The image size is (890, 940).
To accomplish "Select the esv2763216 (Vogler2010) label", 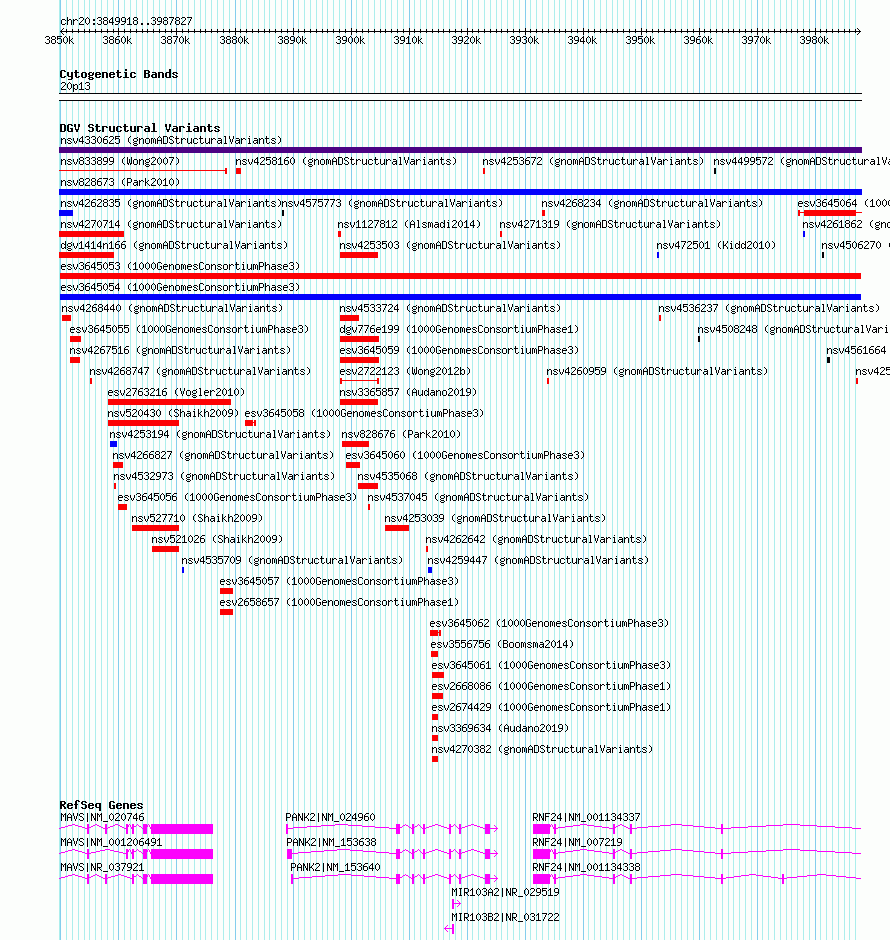I will [x=176, y=392].
